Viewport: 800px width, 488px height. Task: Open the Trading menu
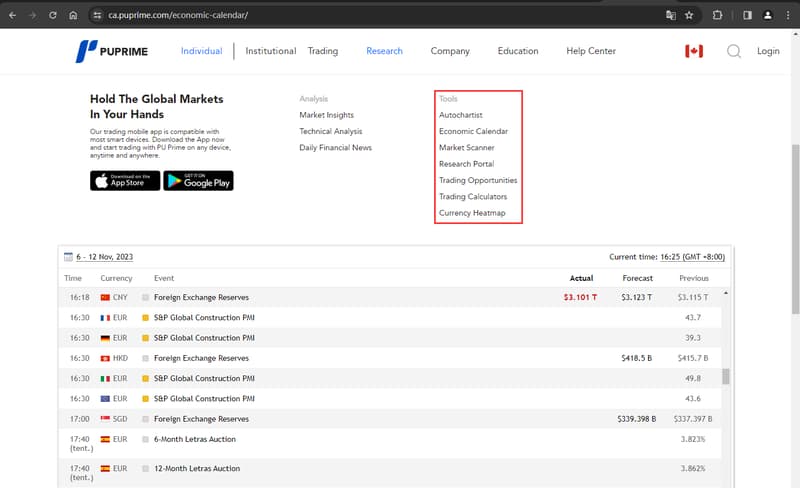point(322,51)
